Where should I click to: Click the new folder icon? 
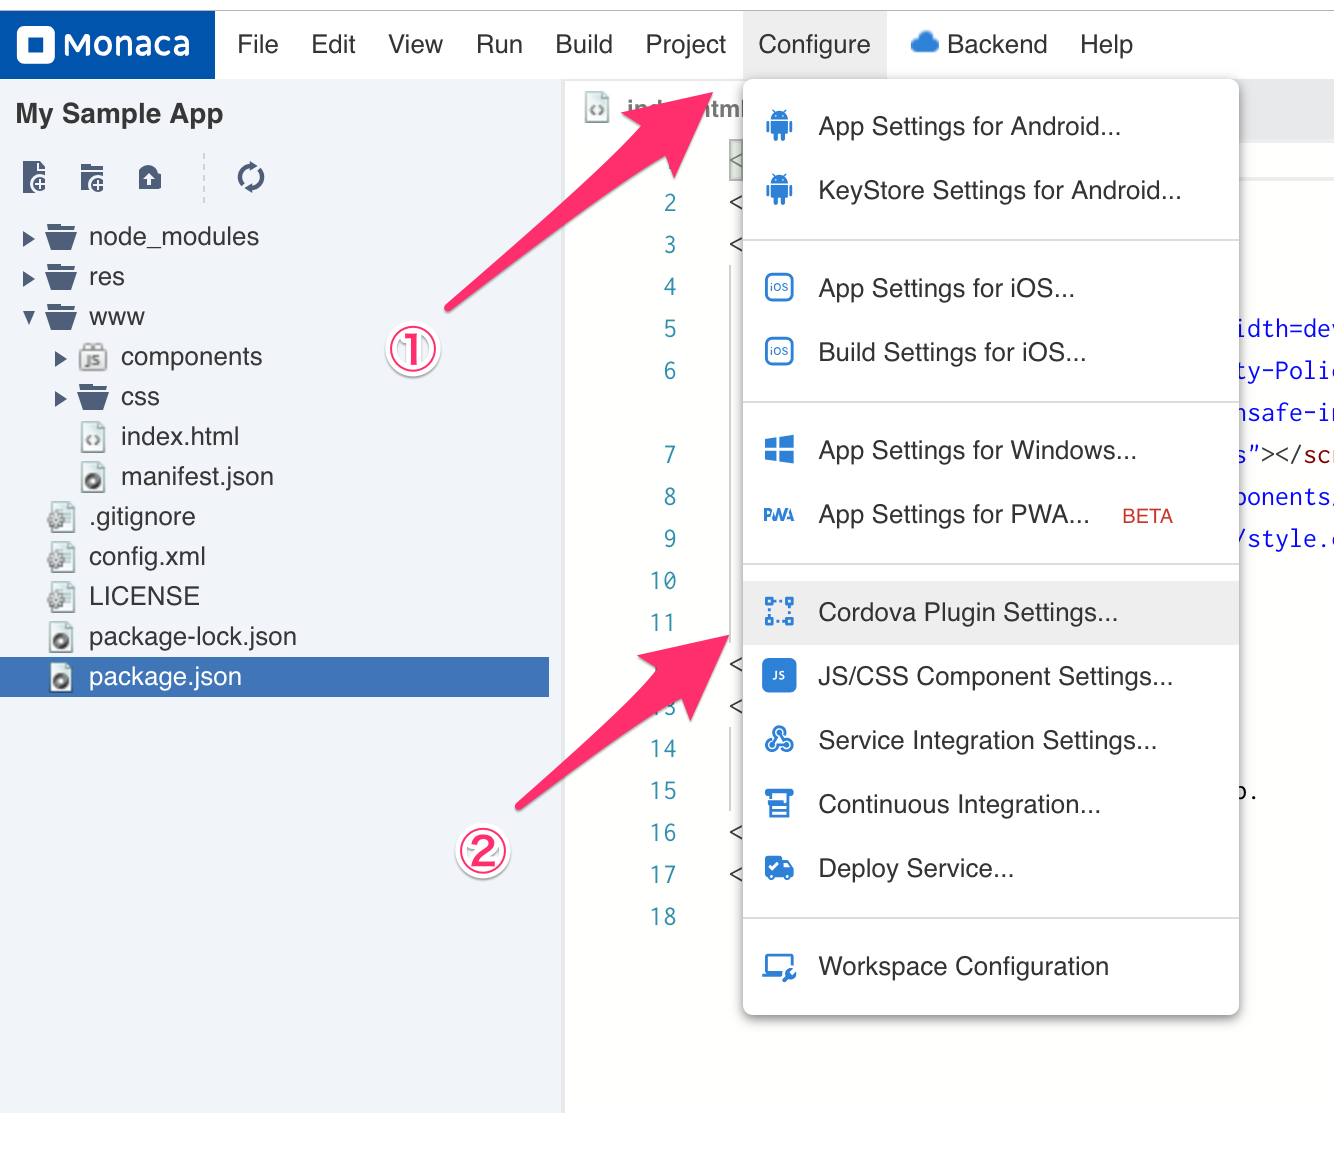[92, 177]
